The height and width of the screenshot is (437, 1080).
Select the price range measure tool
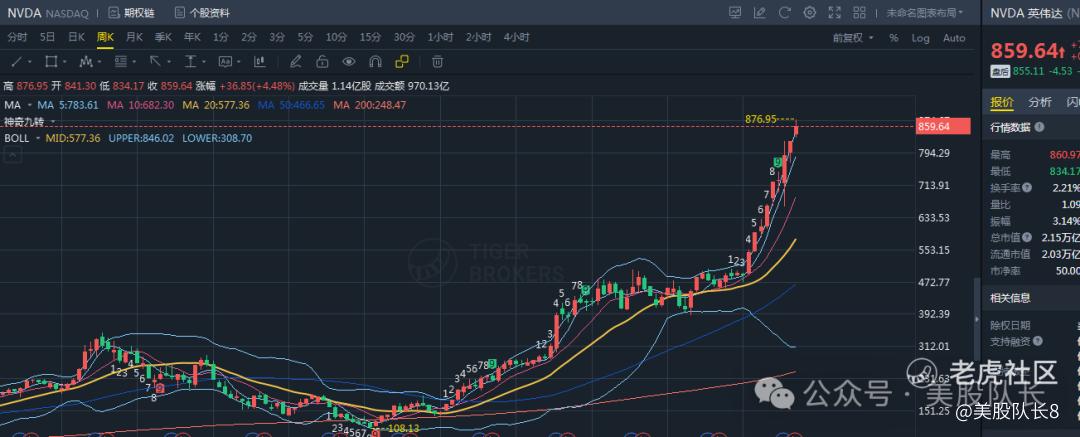(x=190, y=62)
